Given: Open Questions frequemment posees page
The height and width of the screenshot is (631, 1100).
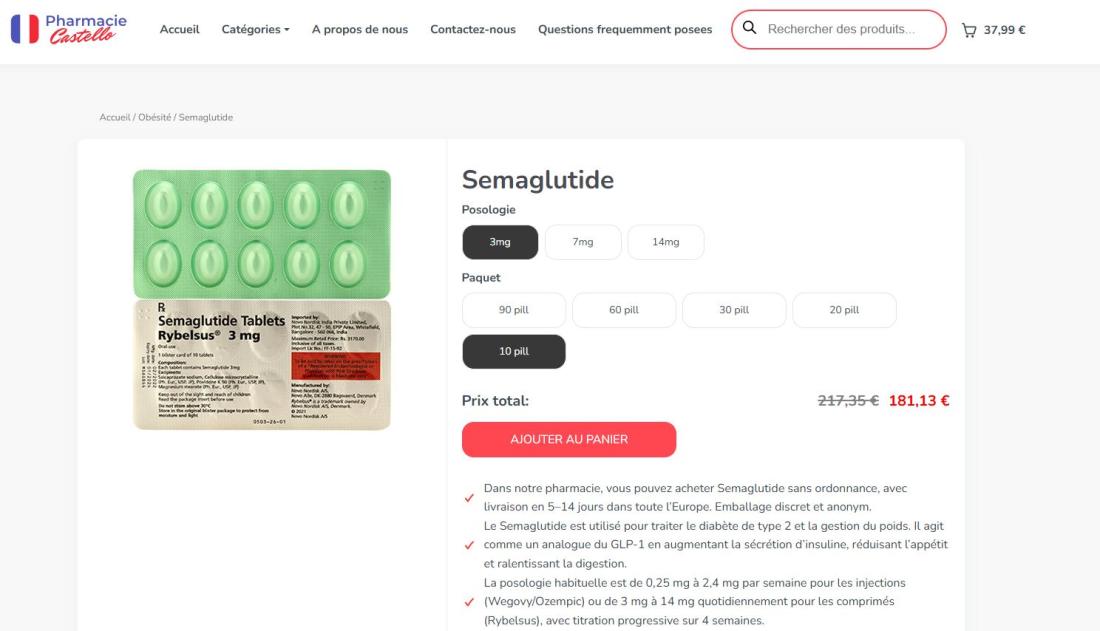Looking at the screenshot, I should (x=625, y=29).
